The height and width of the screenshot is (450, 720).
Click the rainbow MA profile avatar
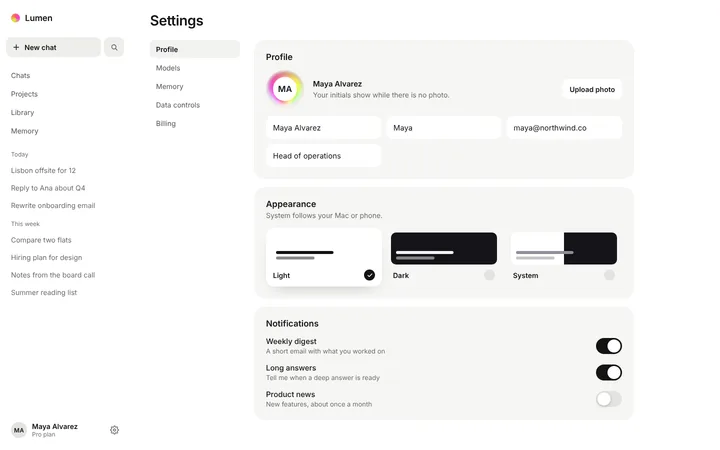tap(285, 89)
